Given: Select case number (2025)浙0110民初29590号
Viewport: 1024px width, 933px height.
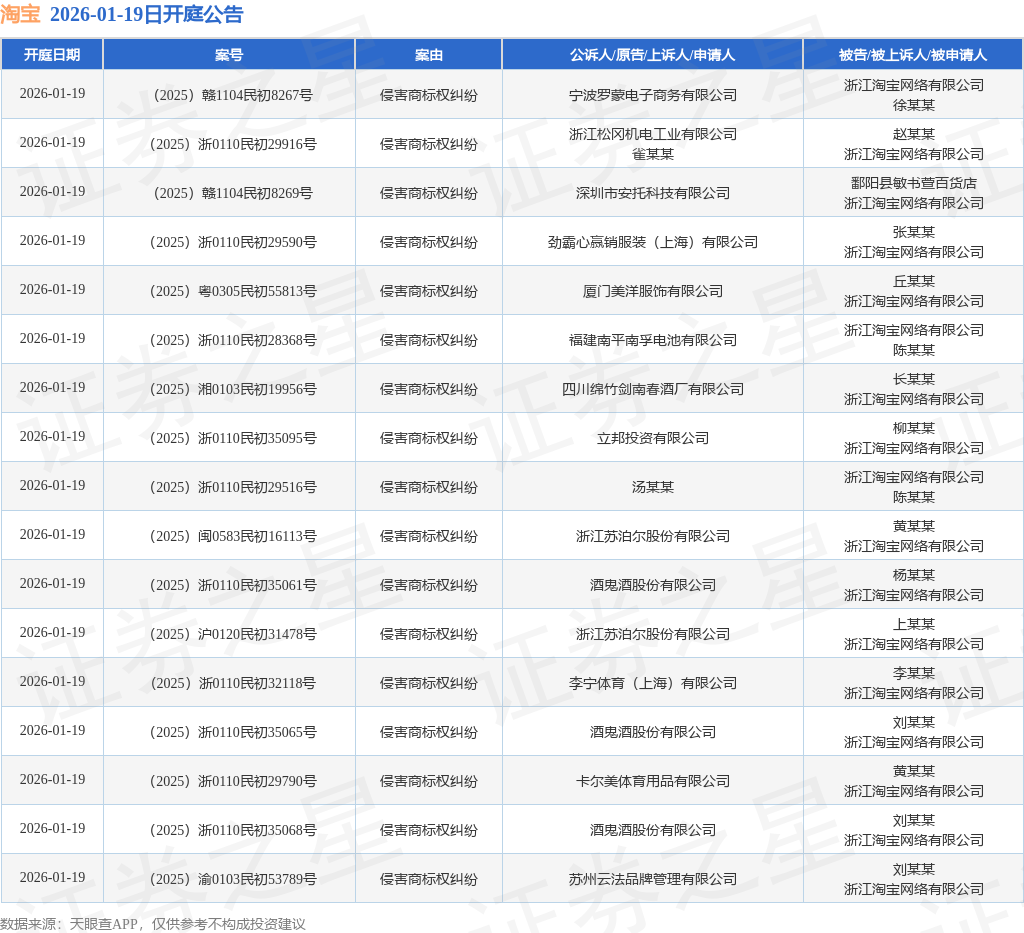Looking at the screenshot, I should pos(233,242).
